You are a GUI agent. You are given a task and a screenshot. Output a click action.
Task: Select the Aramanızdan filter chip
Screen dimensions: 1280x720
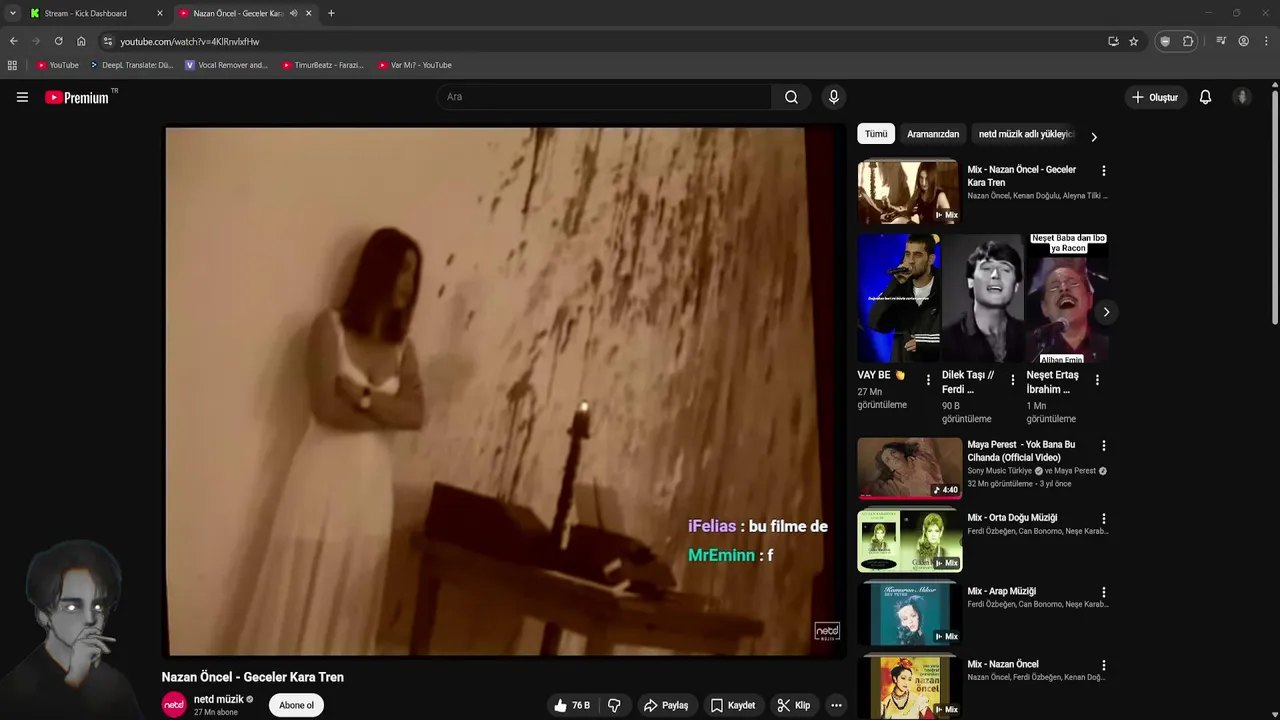[933, 134]
